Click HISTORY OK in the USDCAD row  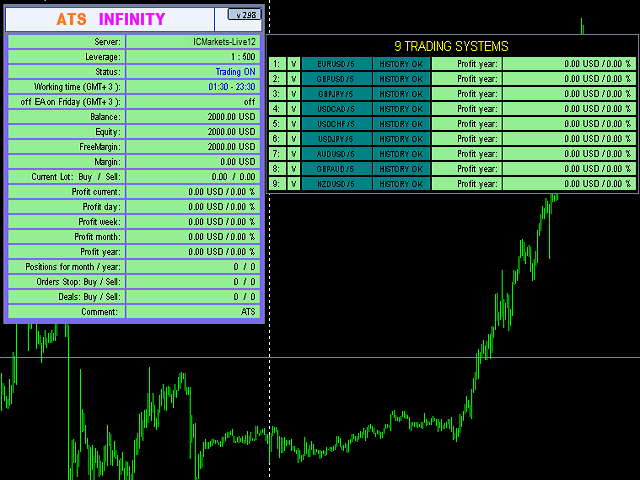pos(401,109)
